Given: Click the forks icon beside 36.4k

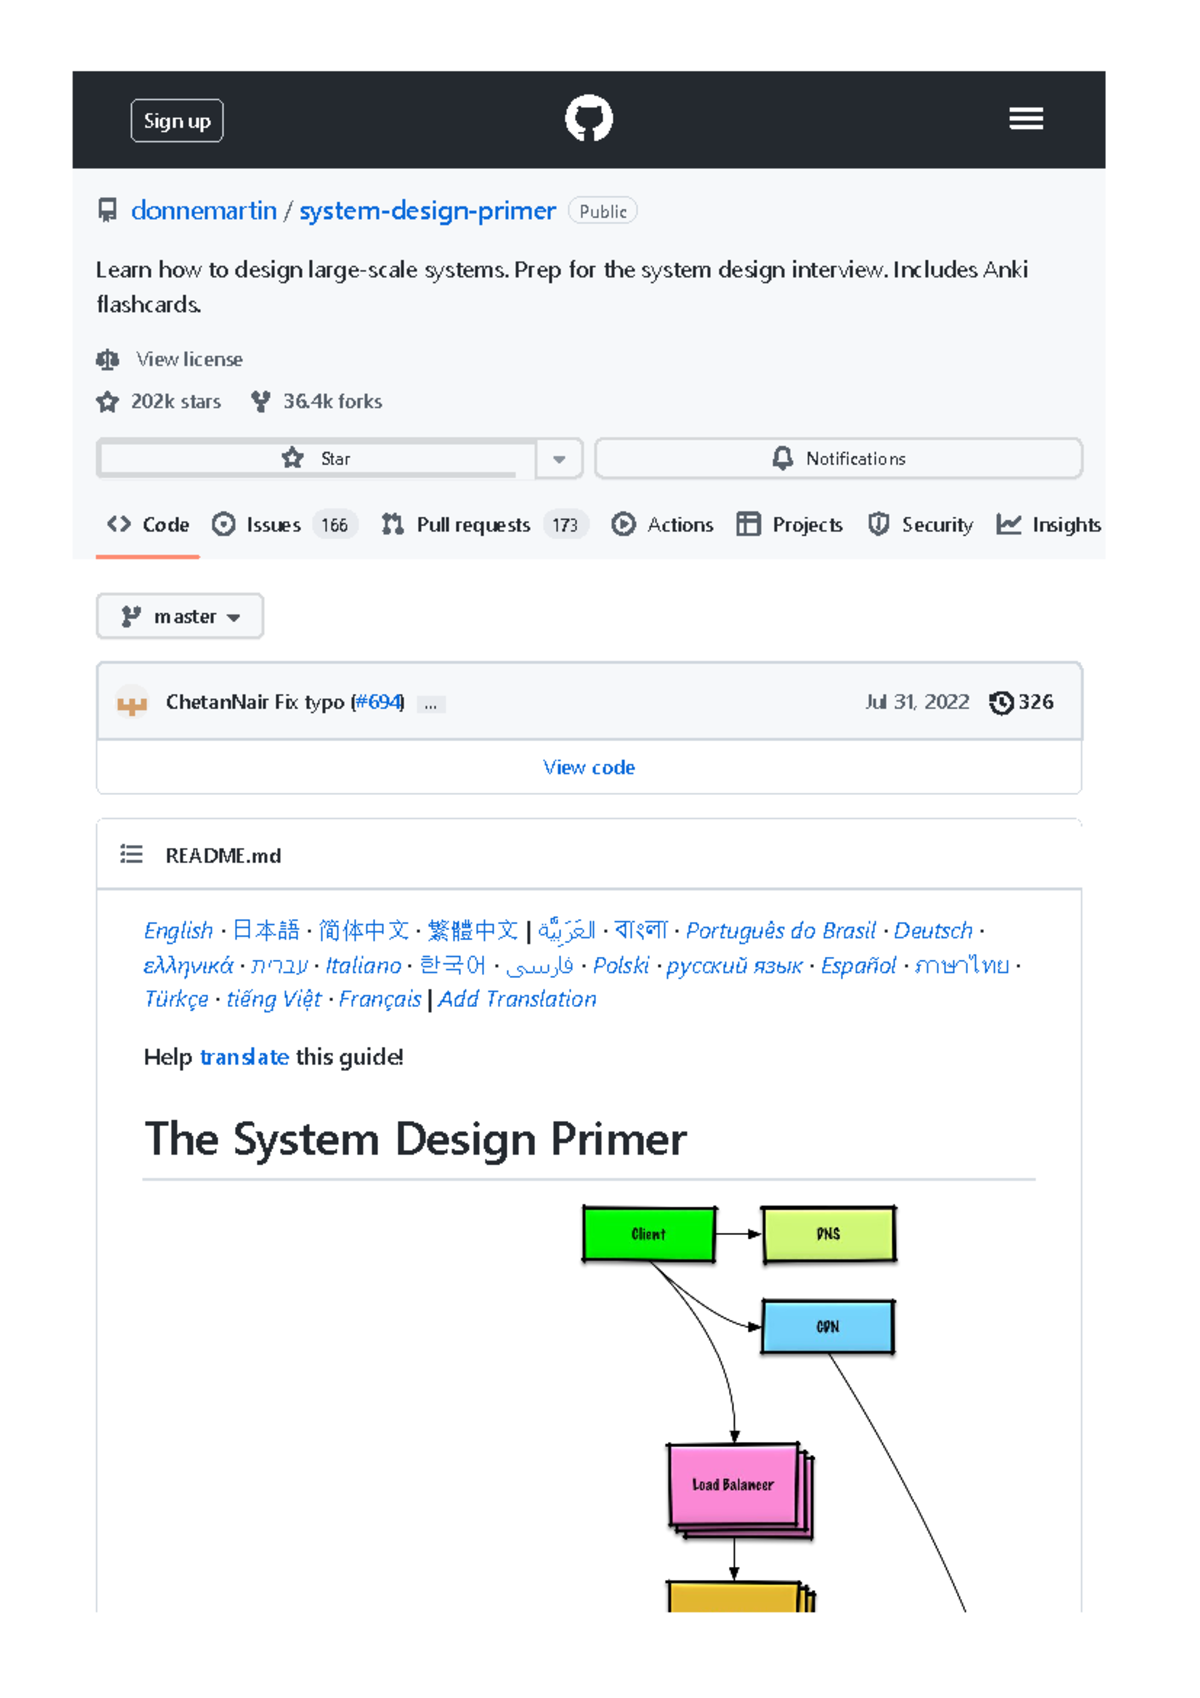Looking at the screenshot, I should (261, 402).
